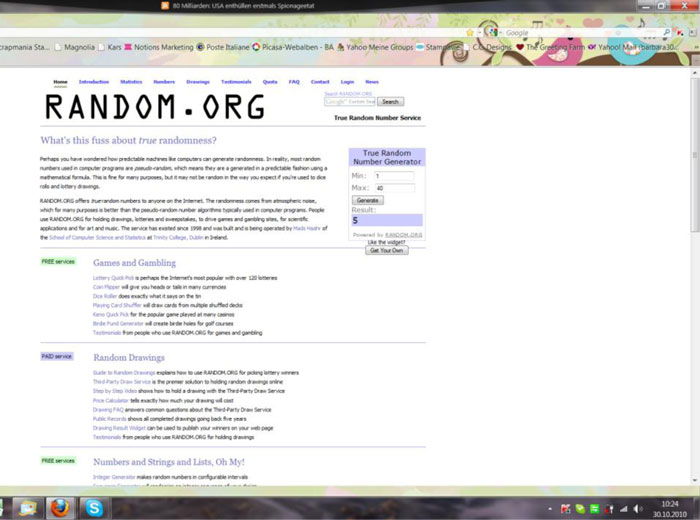Image resolution: width=700 pixels, height=520 pixels.
Task: Show hidden system tray icons
Action: 550,508
